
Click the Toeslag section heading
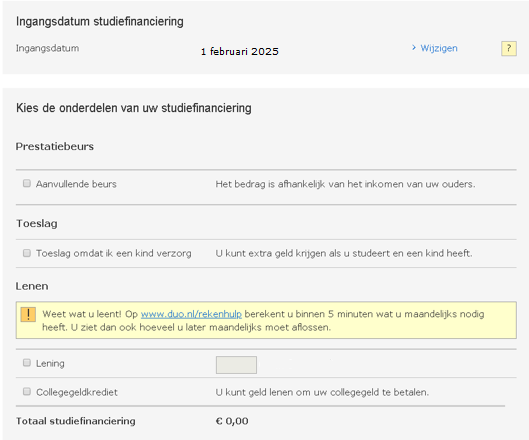pyautogui.click(x=37, y=224)
